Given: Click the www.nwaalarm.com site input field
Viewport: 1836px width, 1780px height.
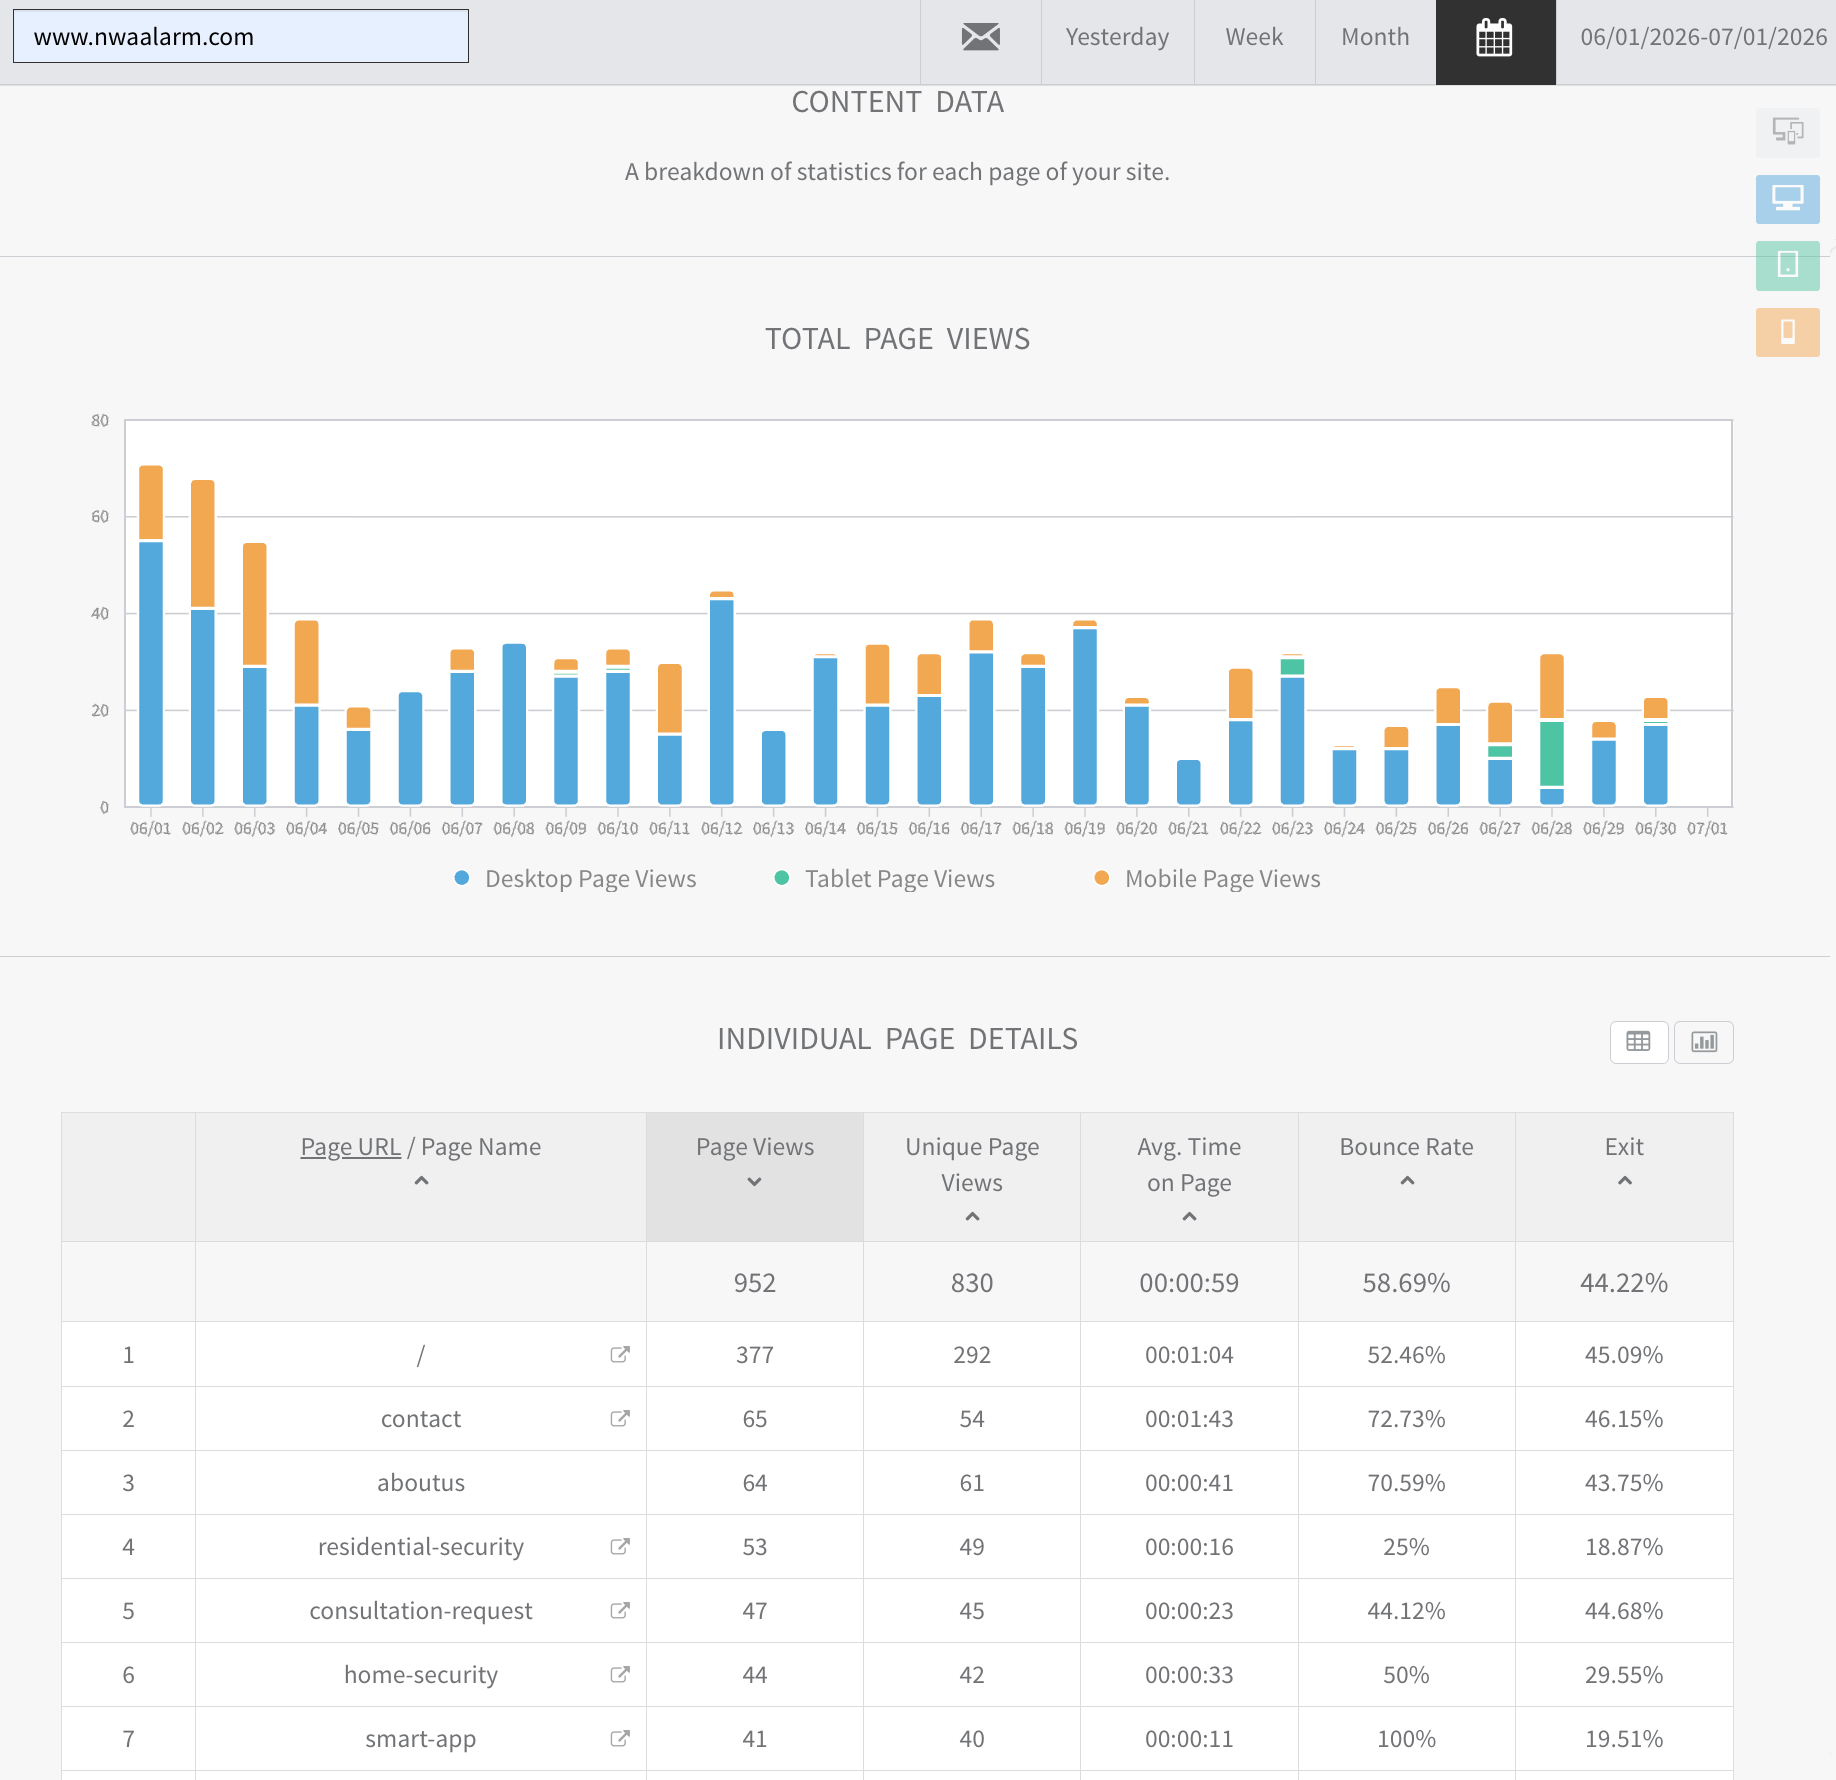Looking at the screenshot, I should click(240, 37).
